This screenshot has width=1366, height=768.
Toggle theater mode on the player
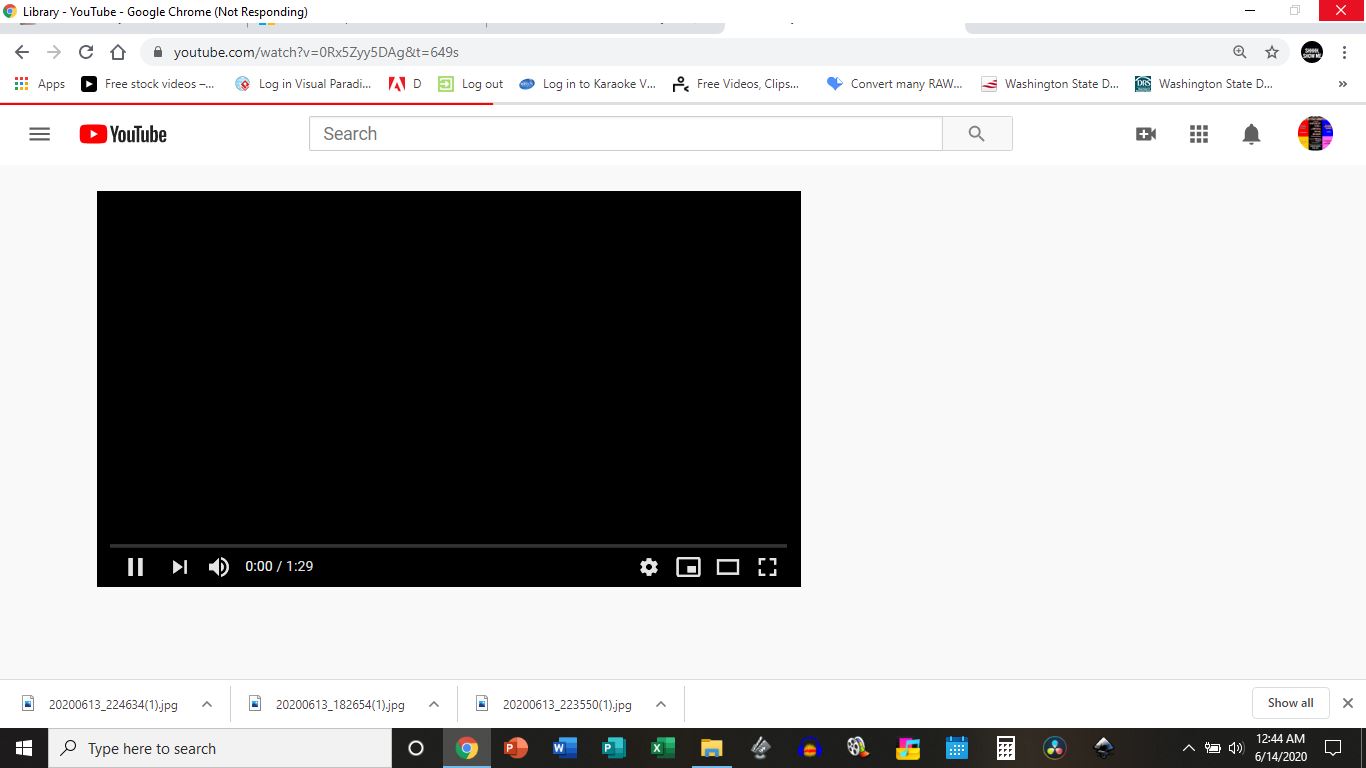727,567
